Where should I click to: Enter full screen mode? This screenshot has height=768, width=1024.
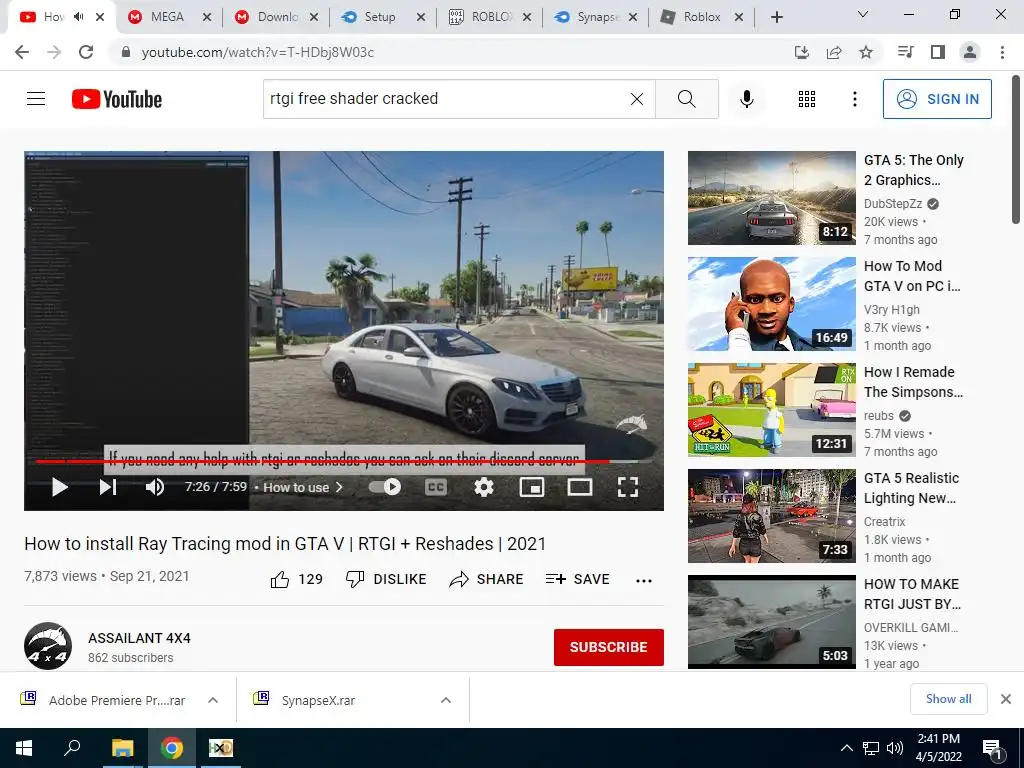pos(628,487)
